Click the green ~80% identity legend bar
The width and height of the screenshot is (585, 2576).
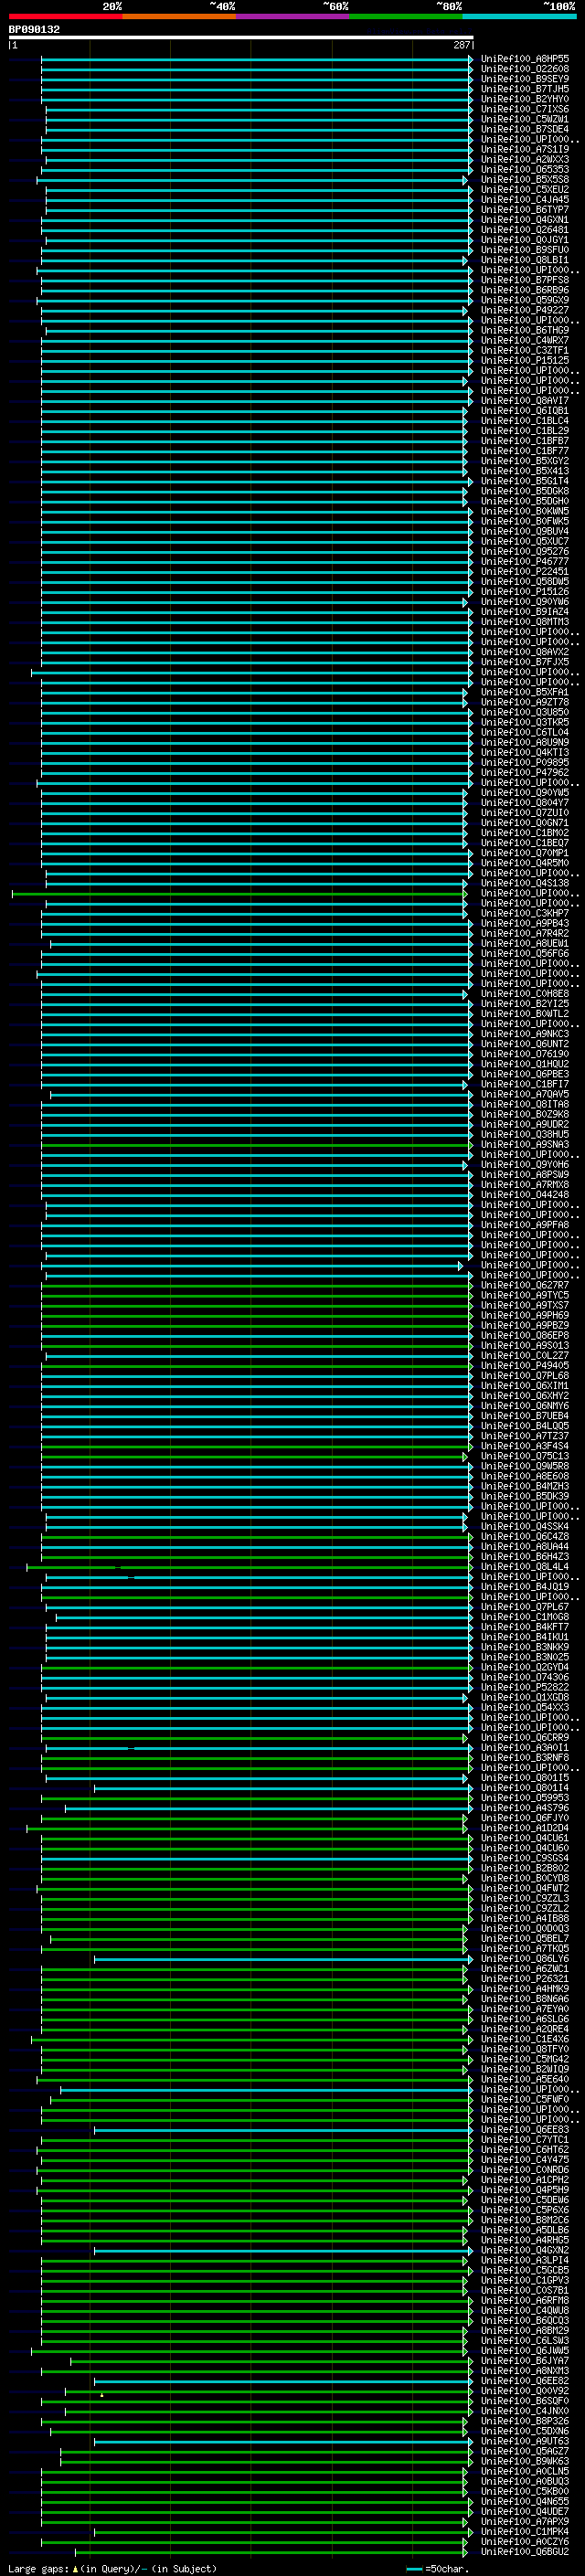(406, 17)
